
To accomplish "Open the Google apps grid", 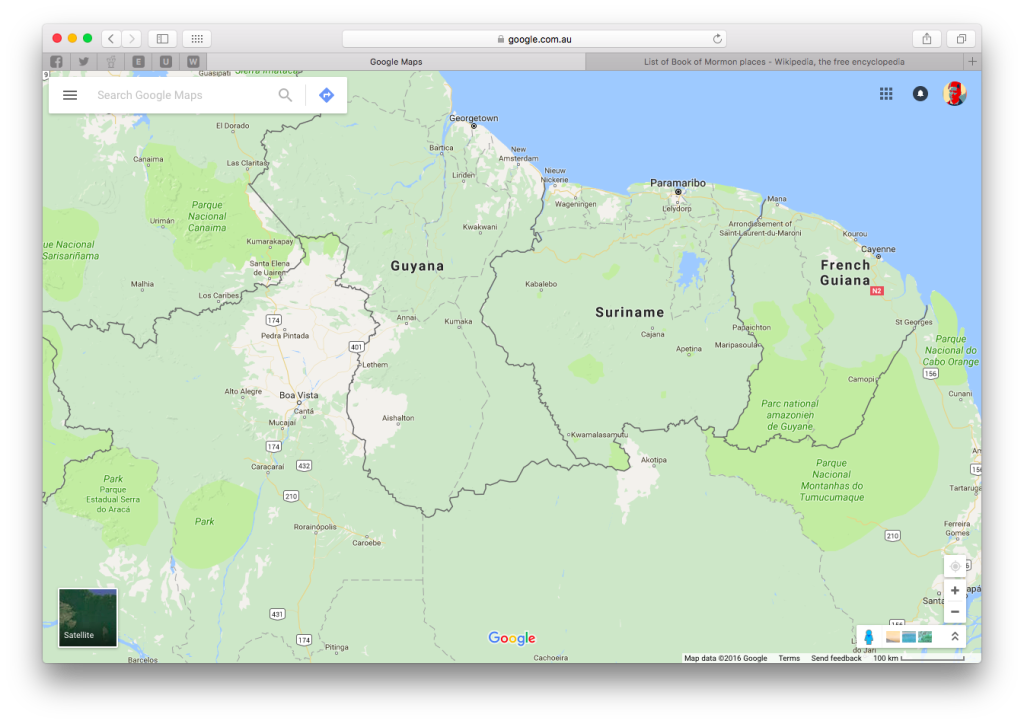I will point(886,94).
